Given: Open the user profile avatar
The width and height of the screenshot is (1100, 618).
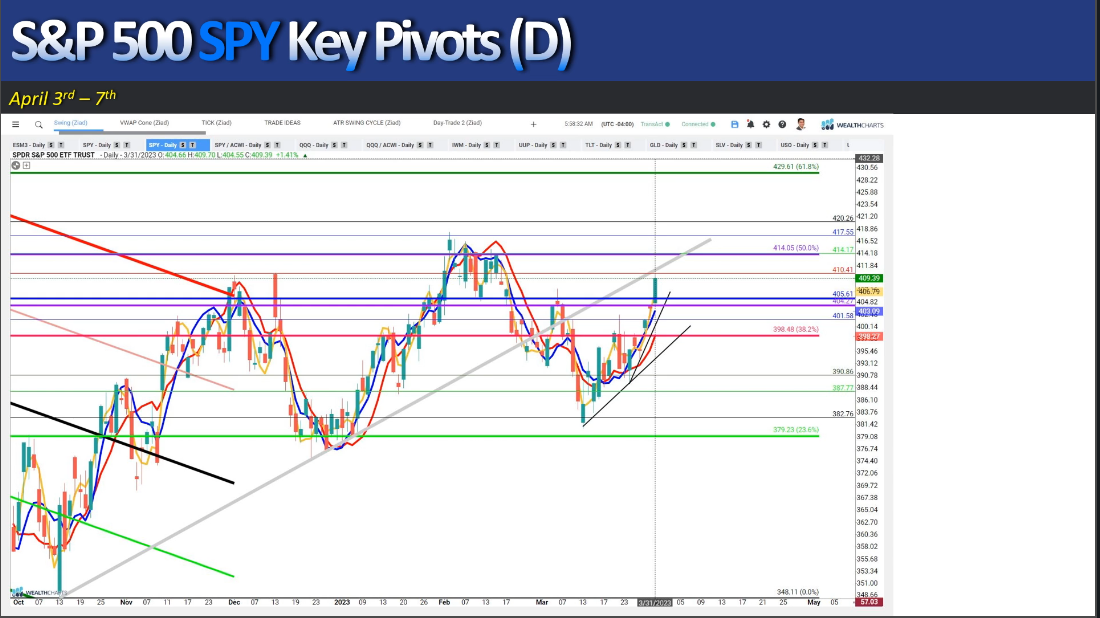Looking at the screenshot, I should pos(800,124).
